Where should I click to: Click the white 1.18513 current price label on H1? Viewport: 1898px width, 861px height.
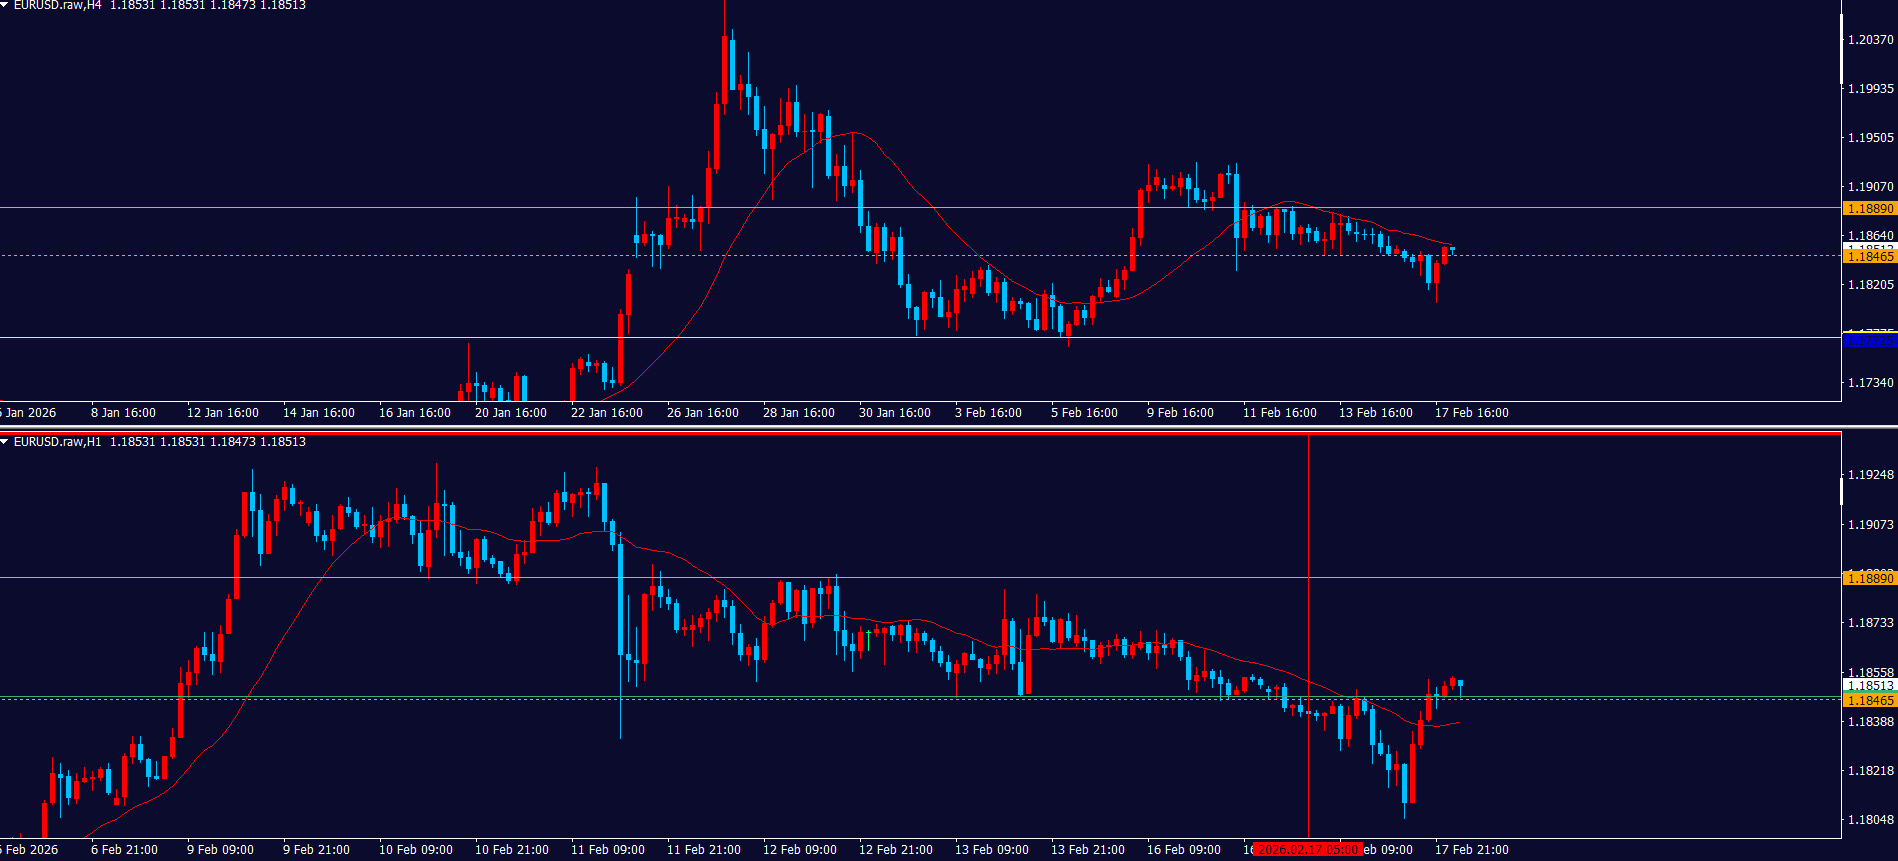[1869, 686]
